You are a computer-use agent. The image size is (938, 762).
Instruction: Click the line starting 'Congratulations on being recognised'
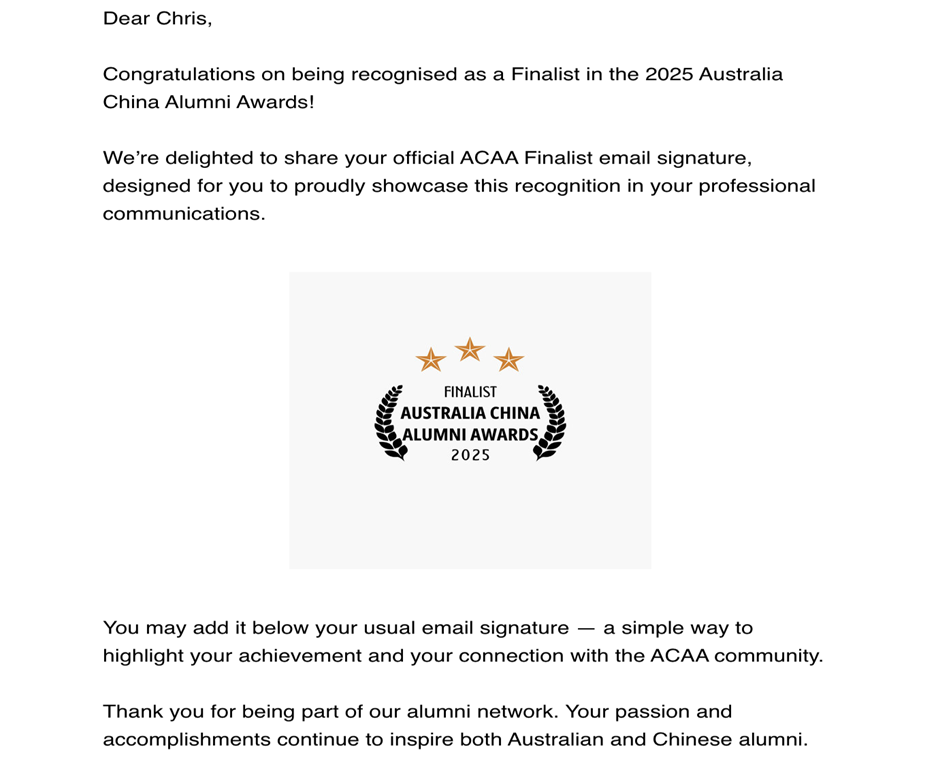442,75
